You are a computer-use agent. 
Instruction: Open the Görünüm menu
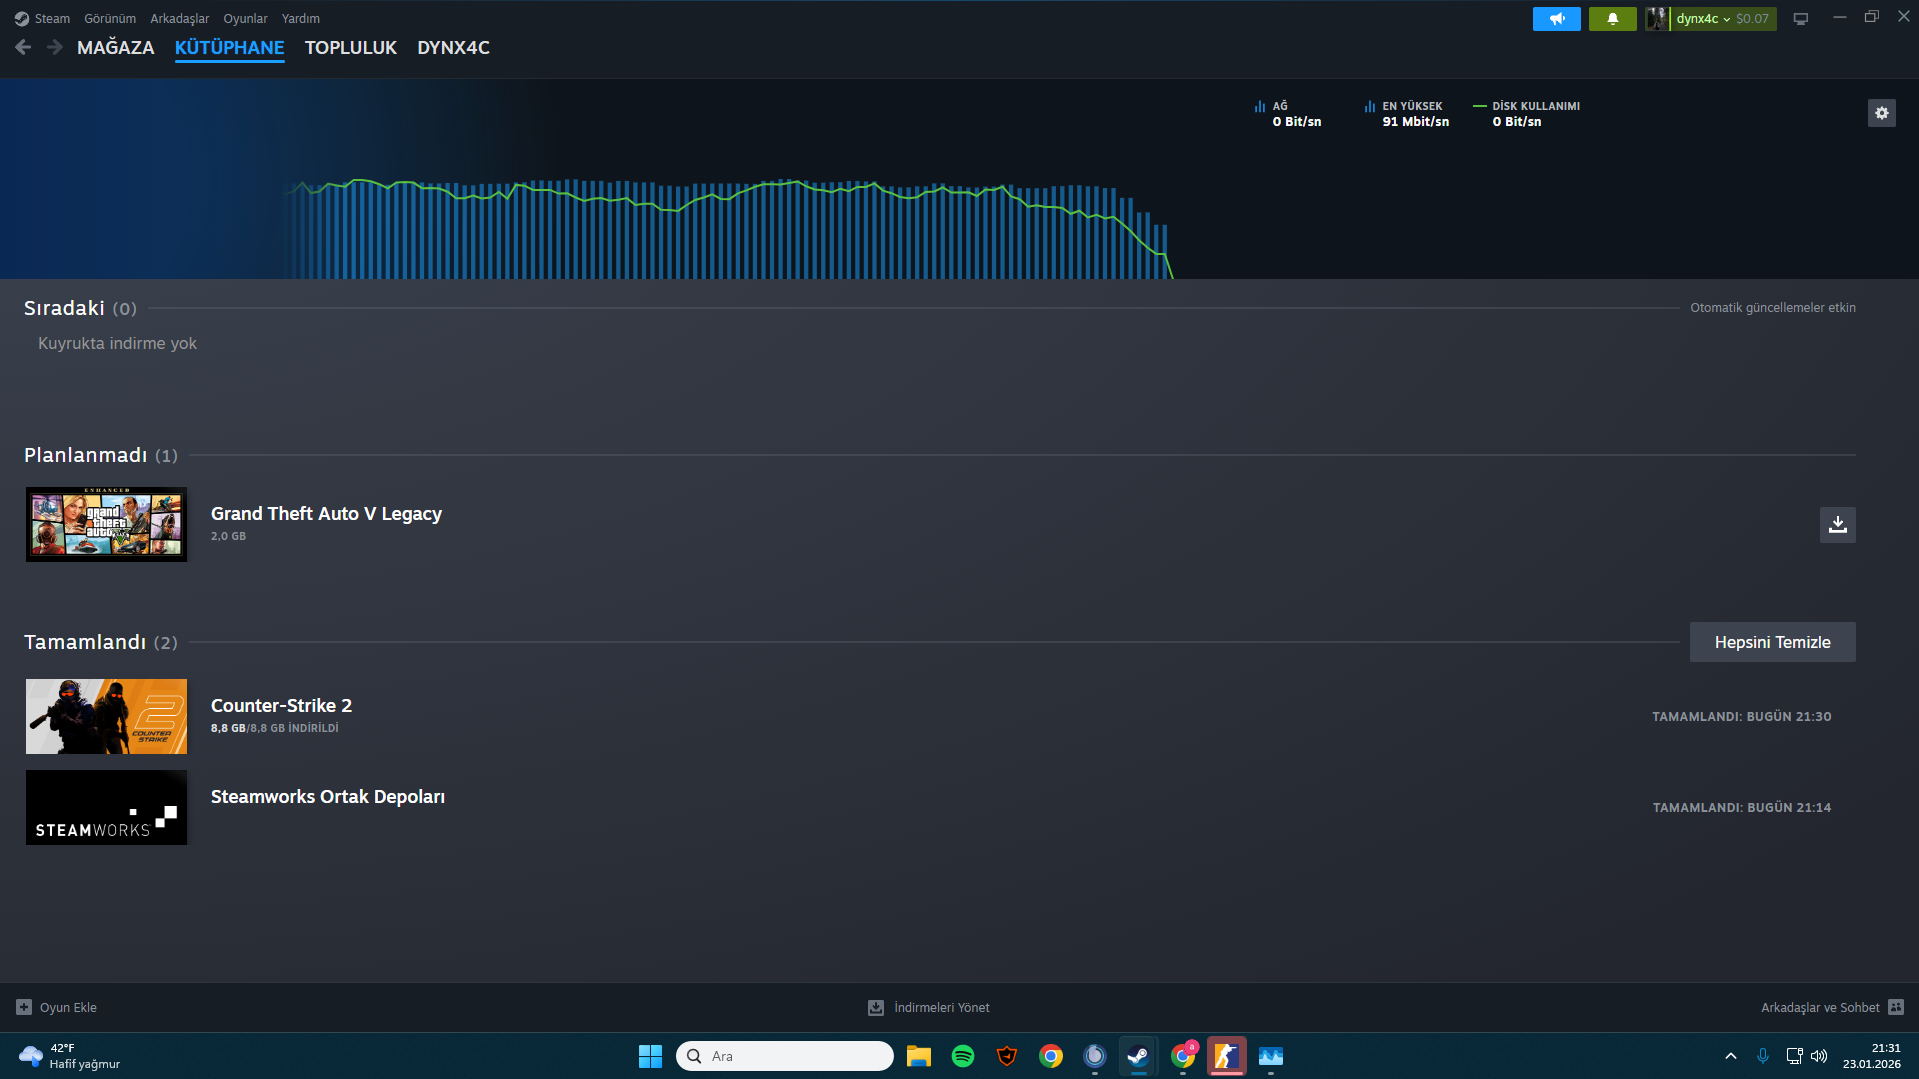110,19
